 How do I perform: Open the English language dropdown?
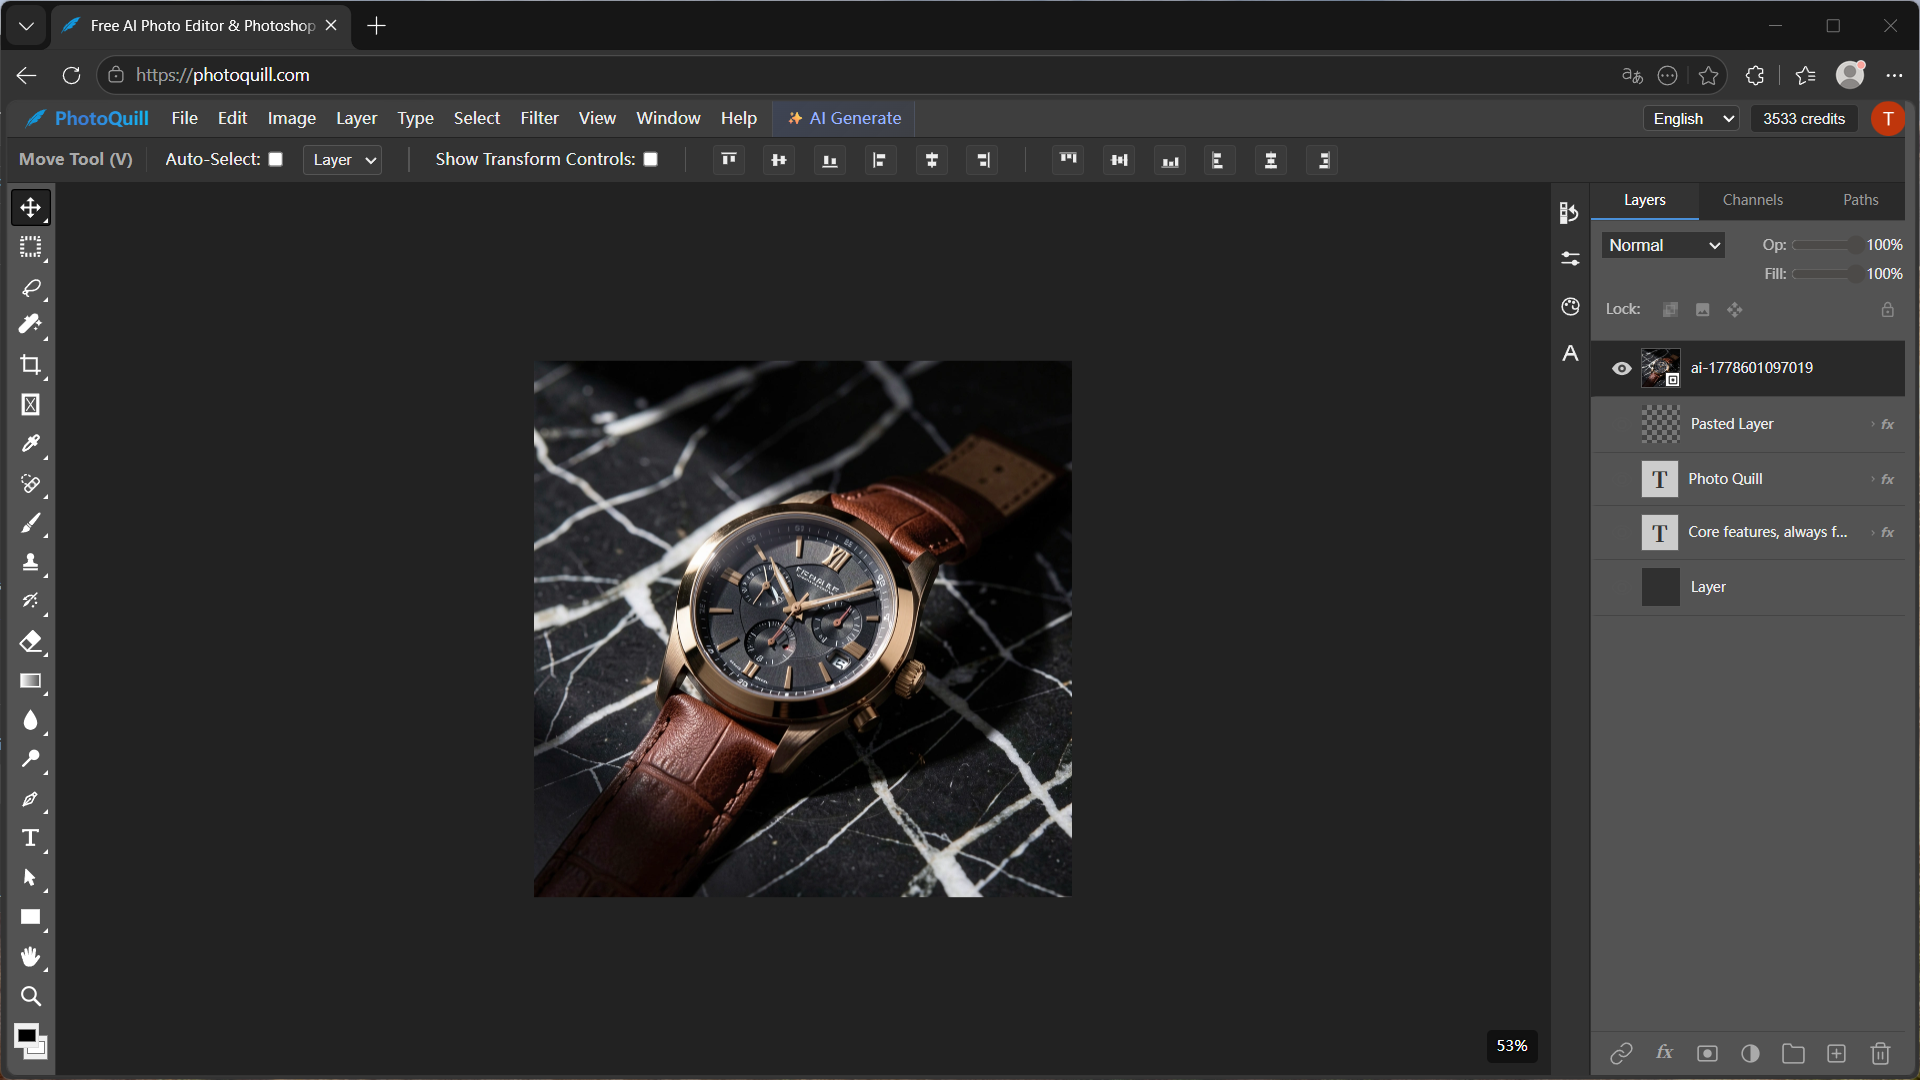click(1691, 118)
